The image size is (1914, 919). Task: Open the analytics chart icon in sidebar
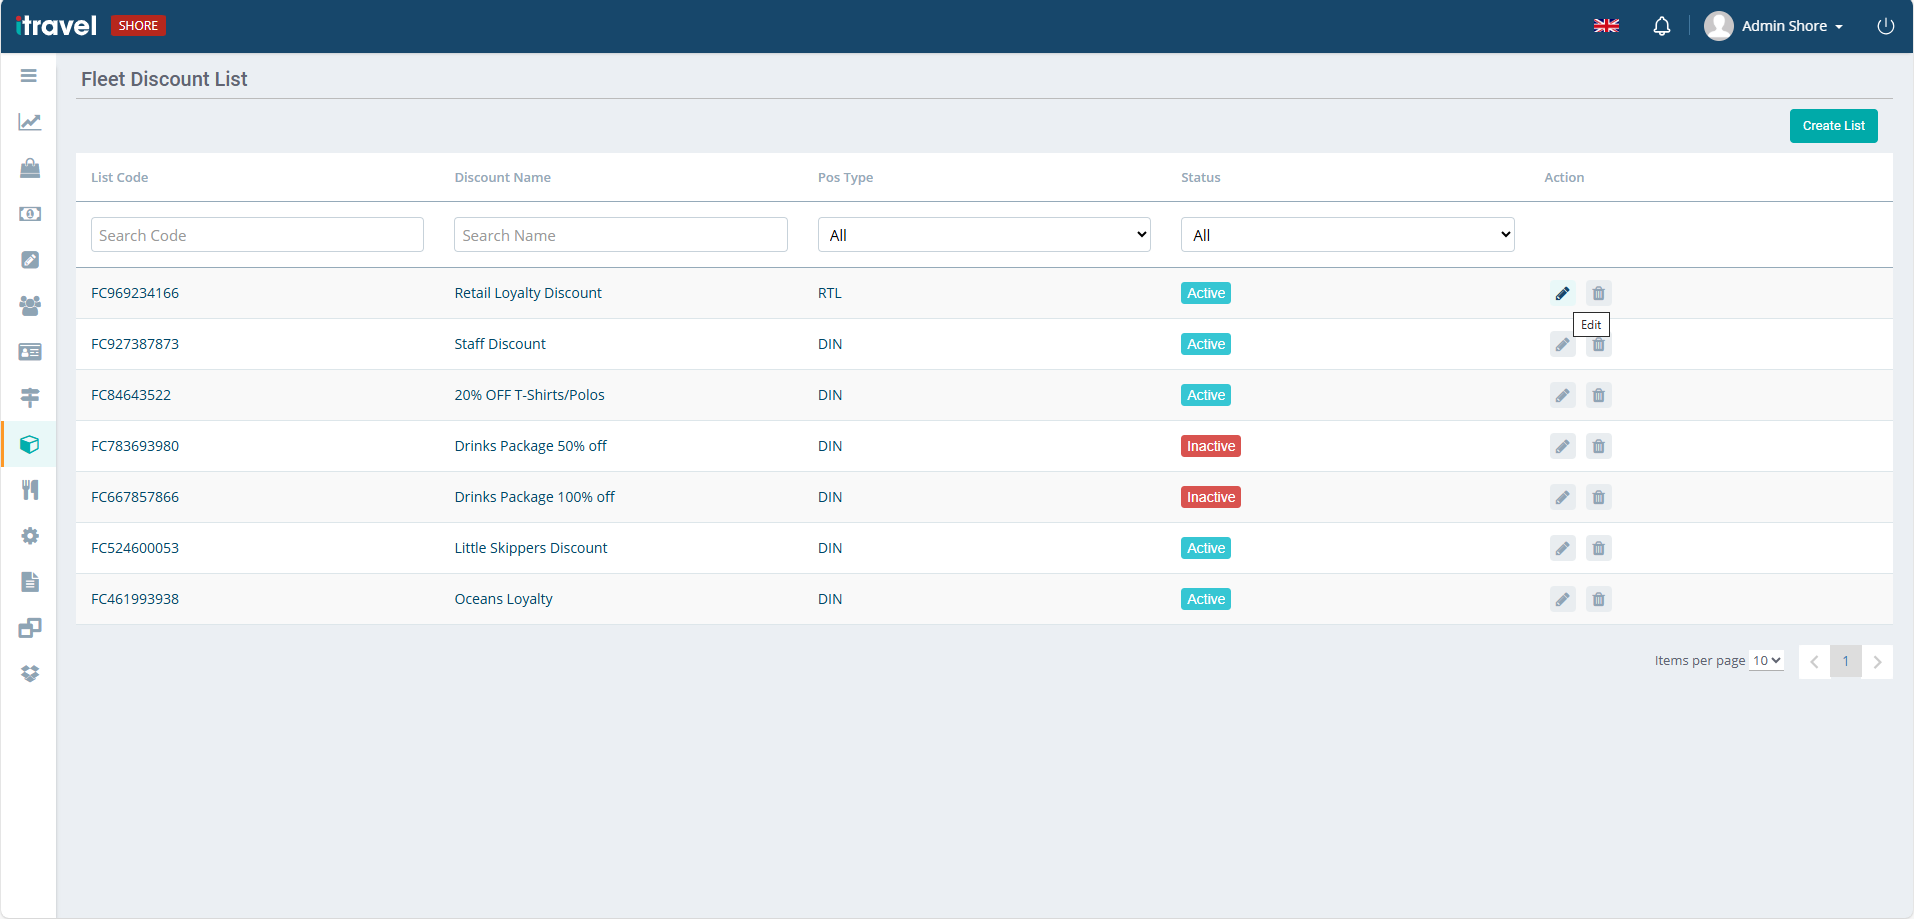30,122
